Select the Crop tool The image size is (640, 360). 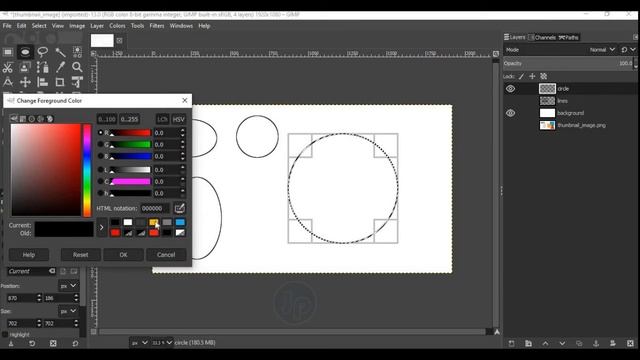(60, 82)
